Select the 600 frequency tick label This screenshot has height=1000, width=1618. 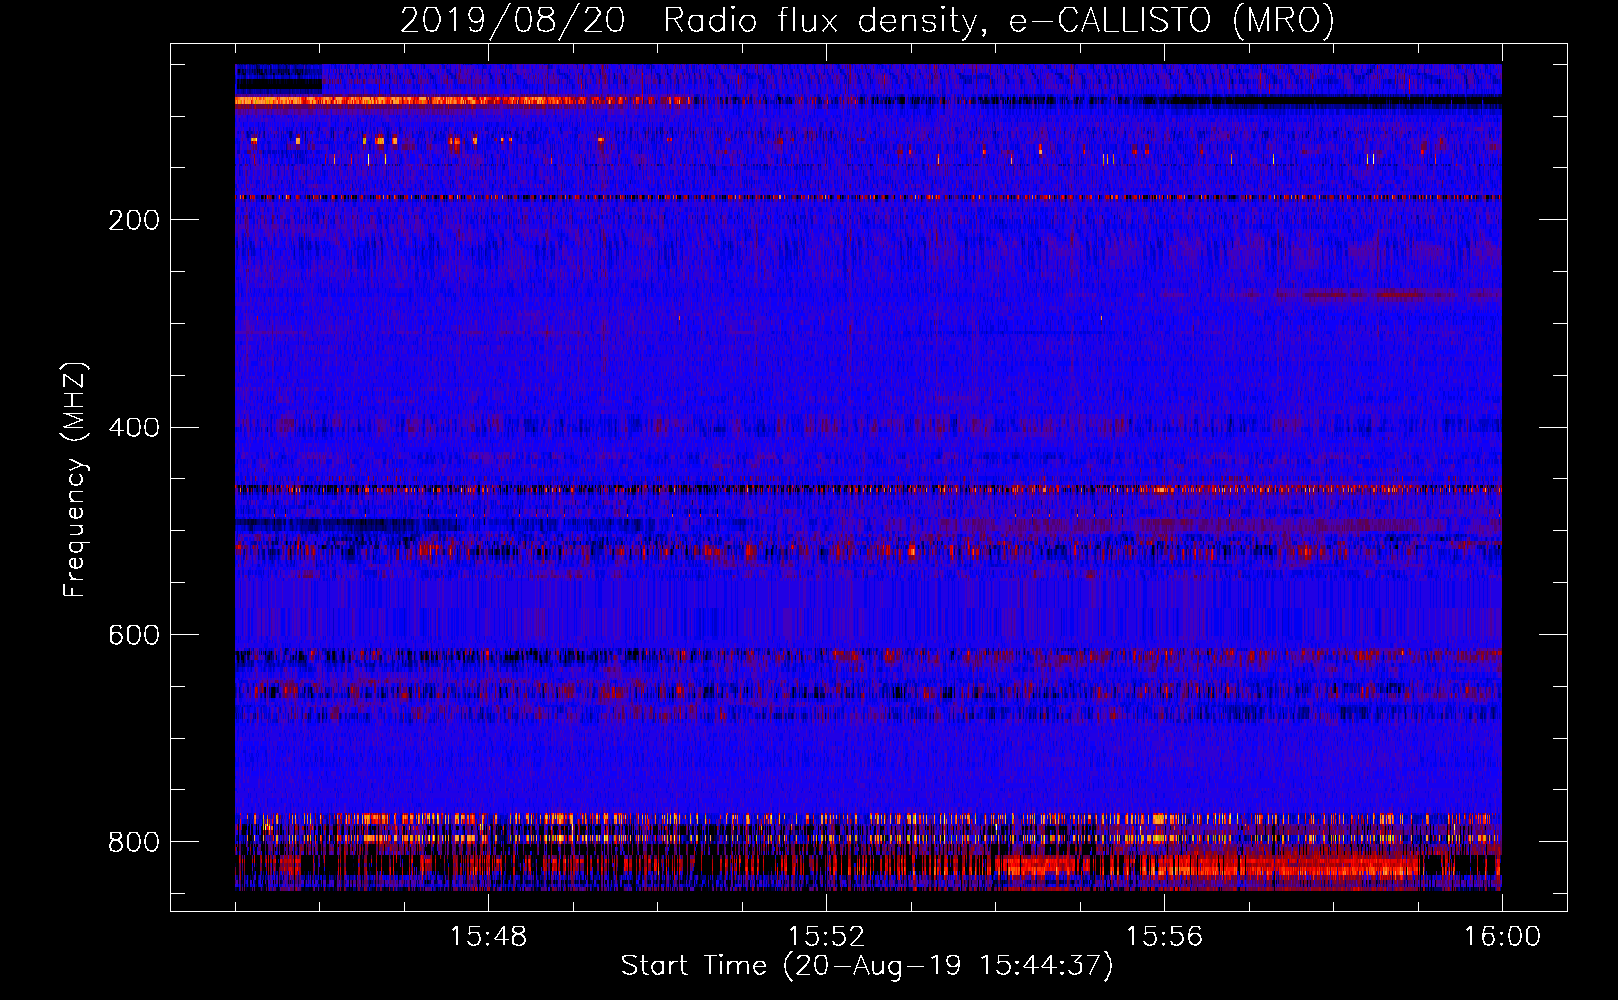pyautogui.click(x=134, y=635)
